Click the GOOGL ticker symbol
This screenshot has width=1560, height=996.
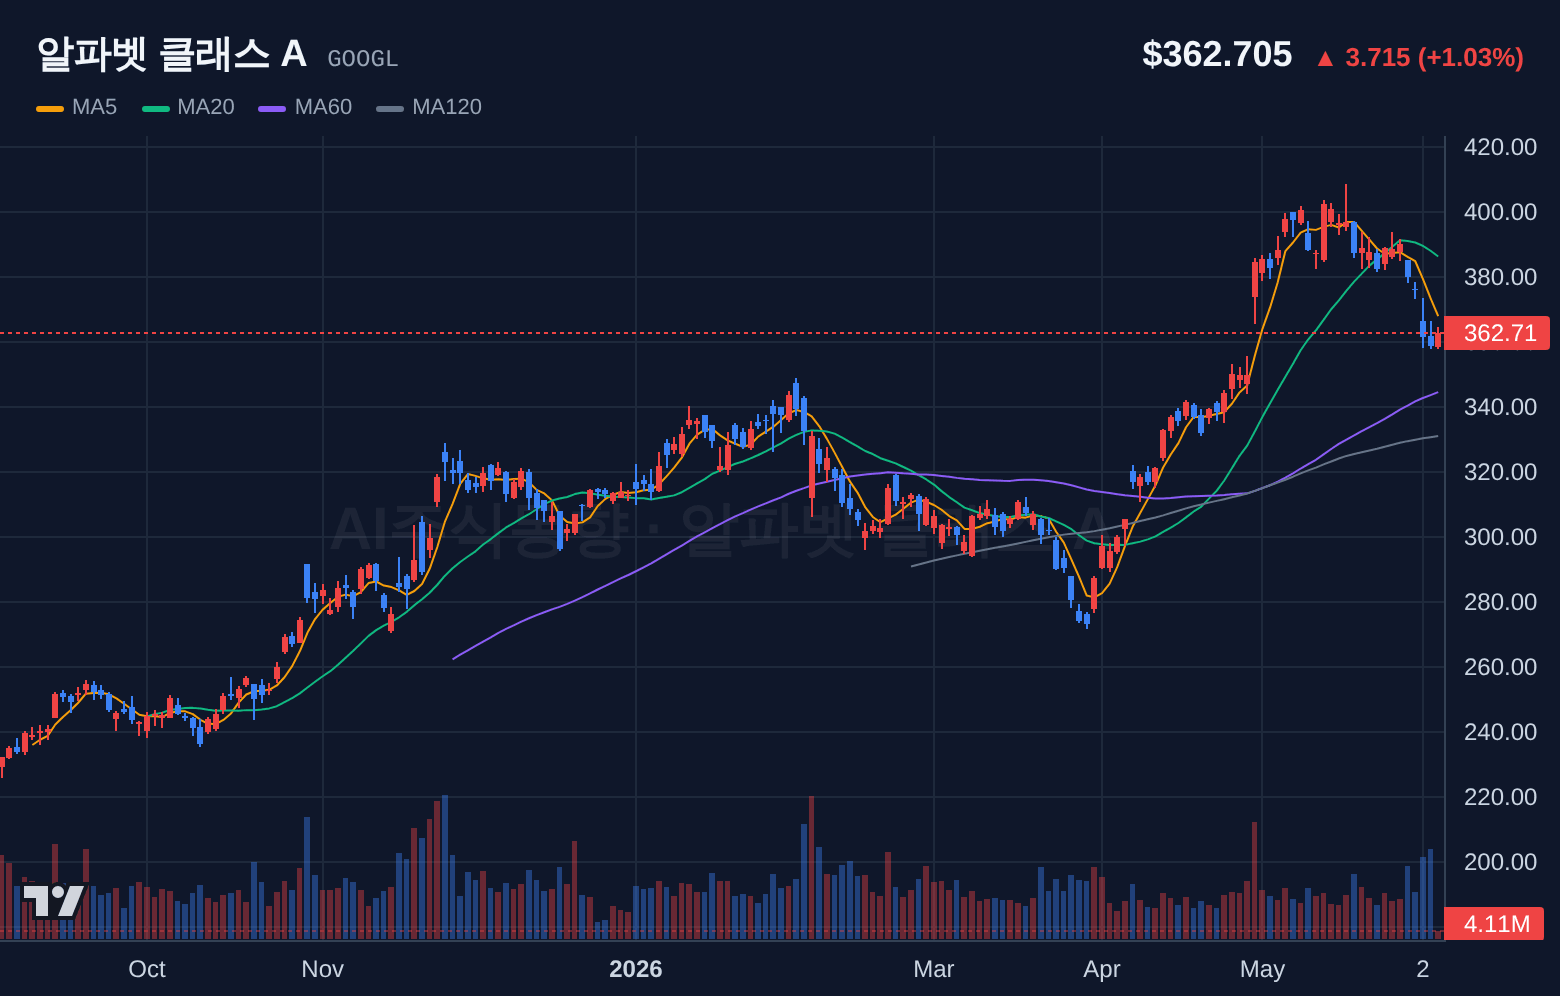pos(363,59)
